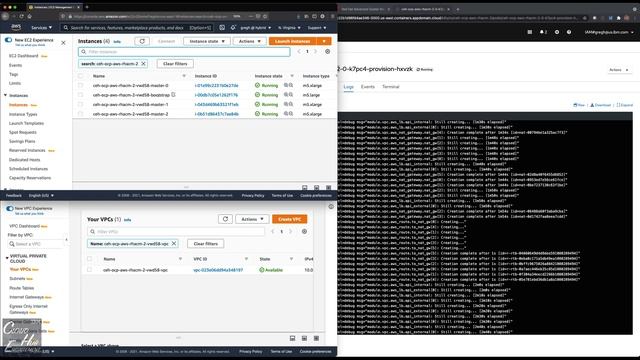Open Subnets in VPC sidebar
This screenshot has height=360, width=640.
pos(17,278)
